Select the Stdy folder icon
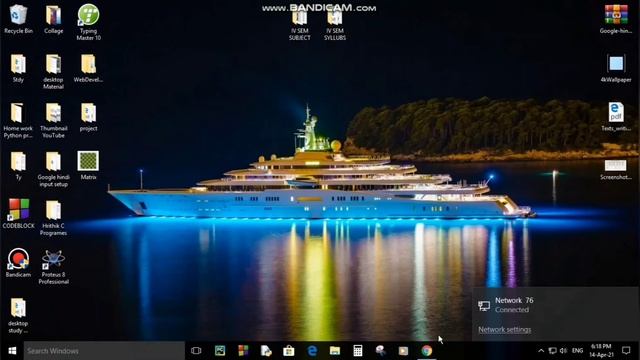The image size is (640, 360). (x=18, y=68)
